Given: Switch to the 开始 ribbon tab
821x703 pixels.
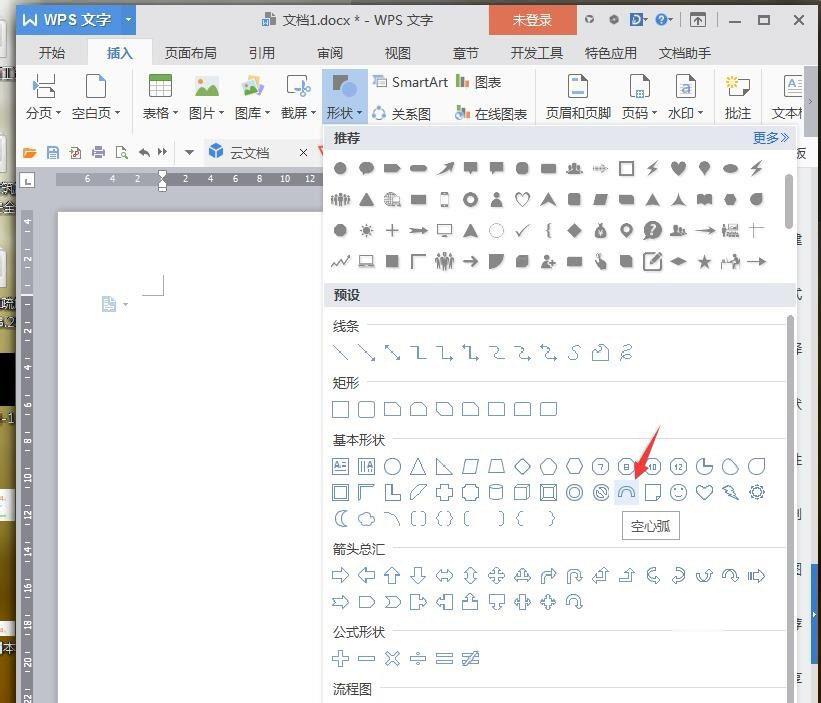Looking at the screenshot, I should pyautogui.click(x=51, y=53).
